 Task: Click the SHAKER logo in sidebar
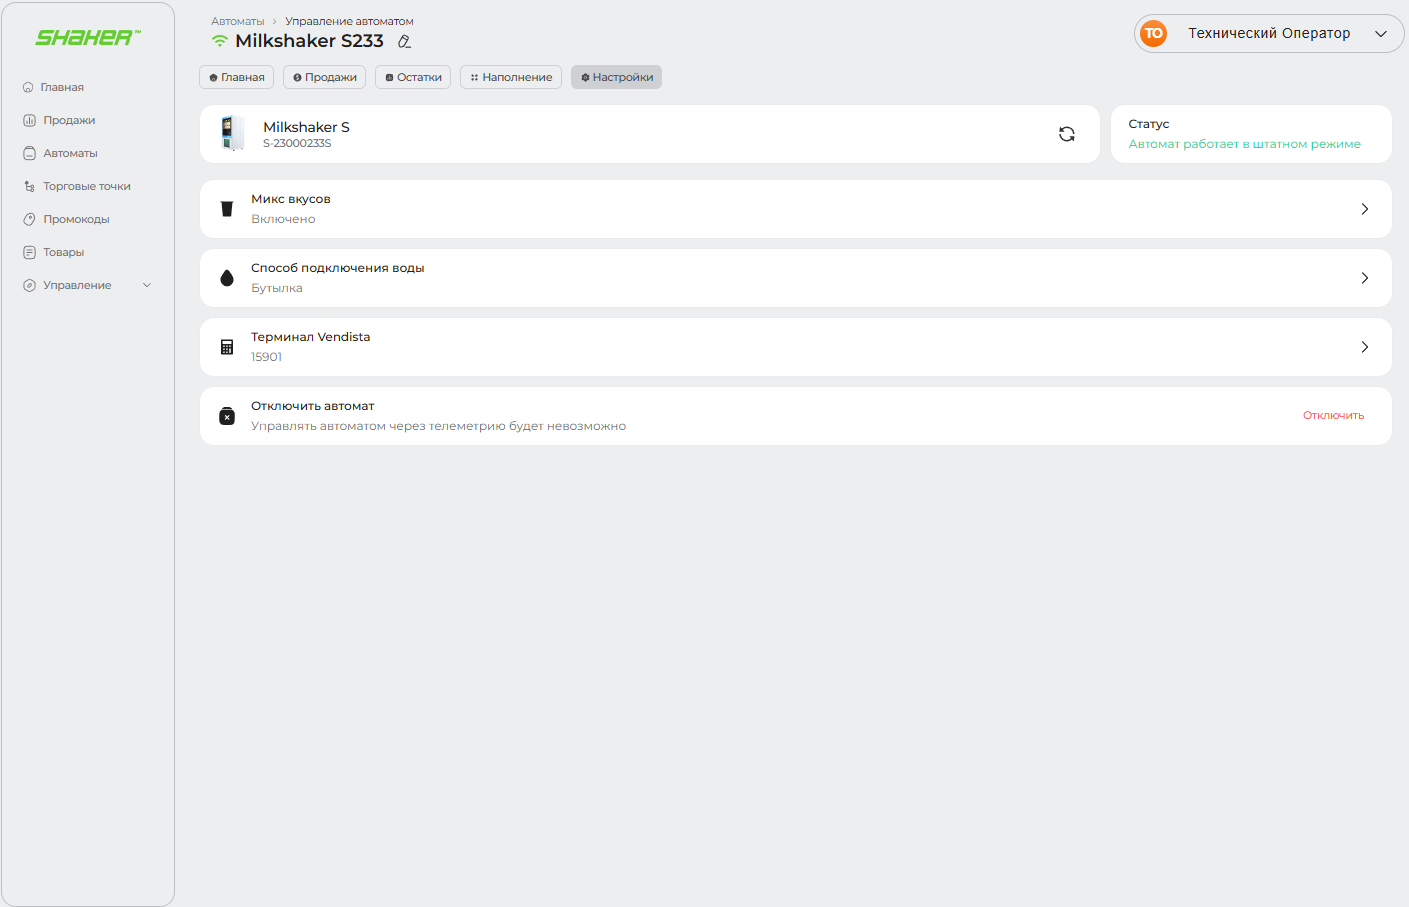click(x=87, y=38)
